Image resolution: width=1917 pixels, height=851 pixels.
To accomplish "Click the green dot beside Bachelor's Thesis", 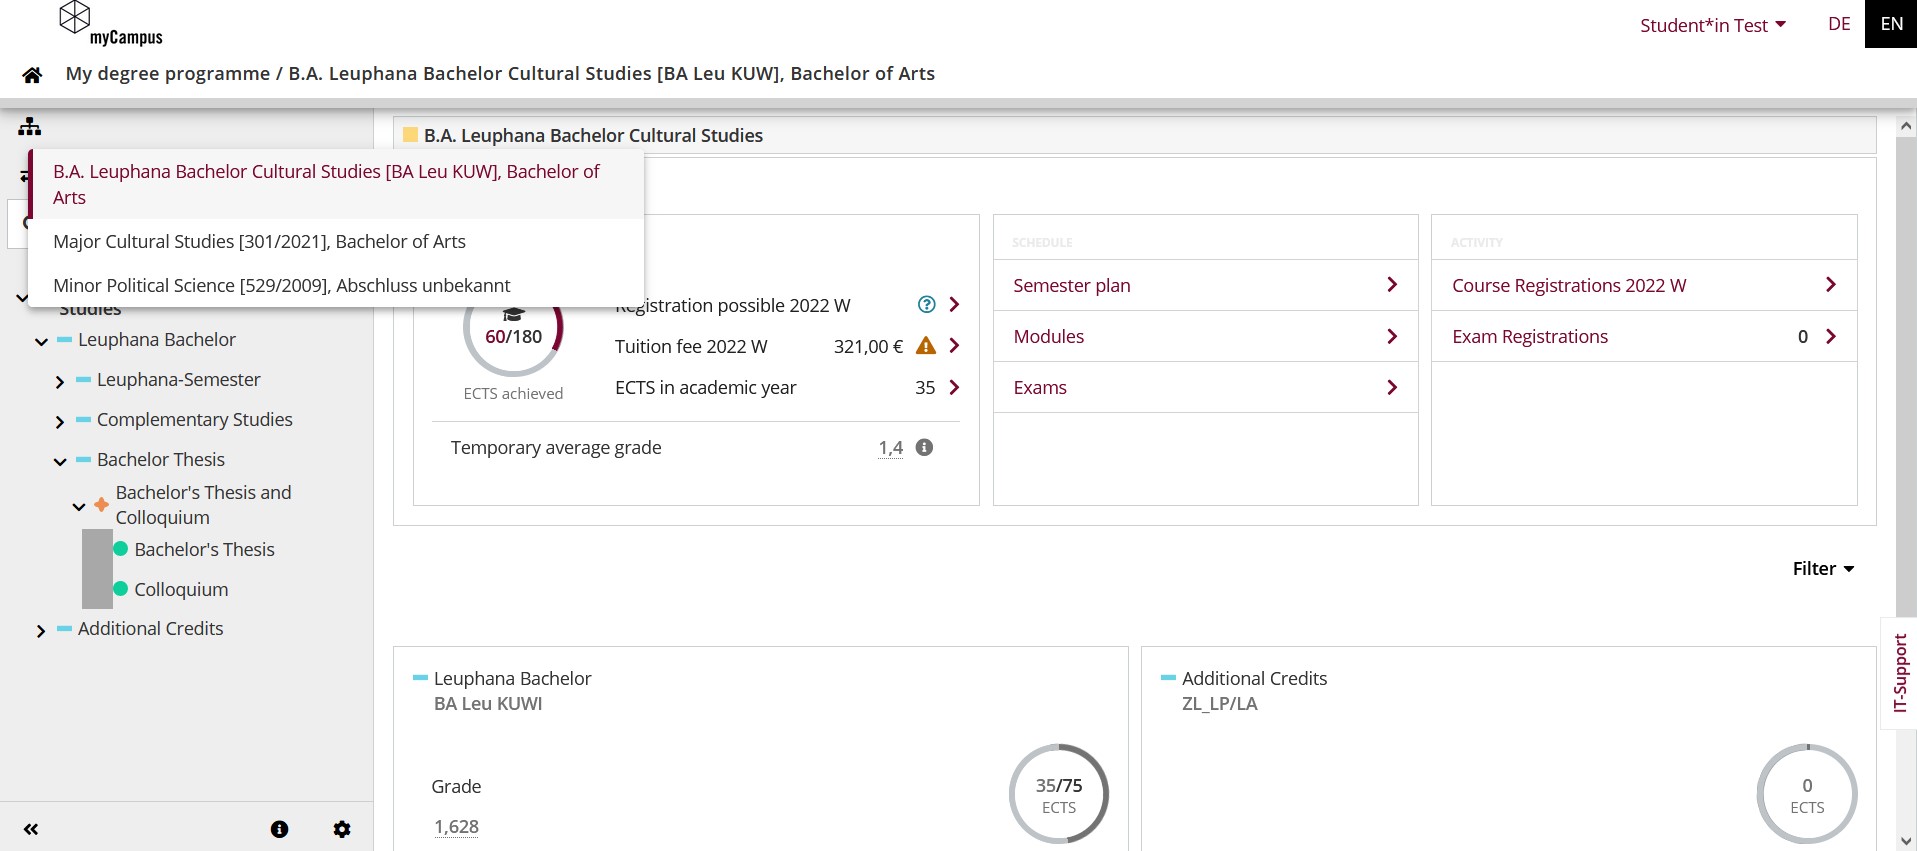I will [121, 549].
